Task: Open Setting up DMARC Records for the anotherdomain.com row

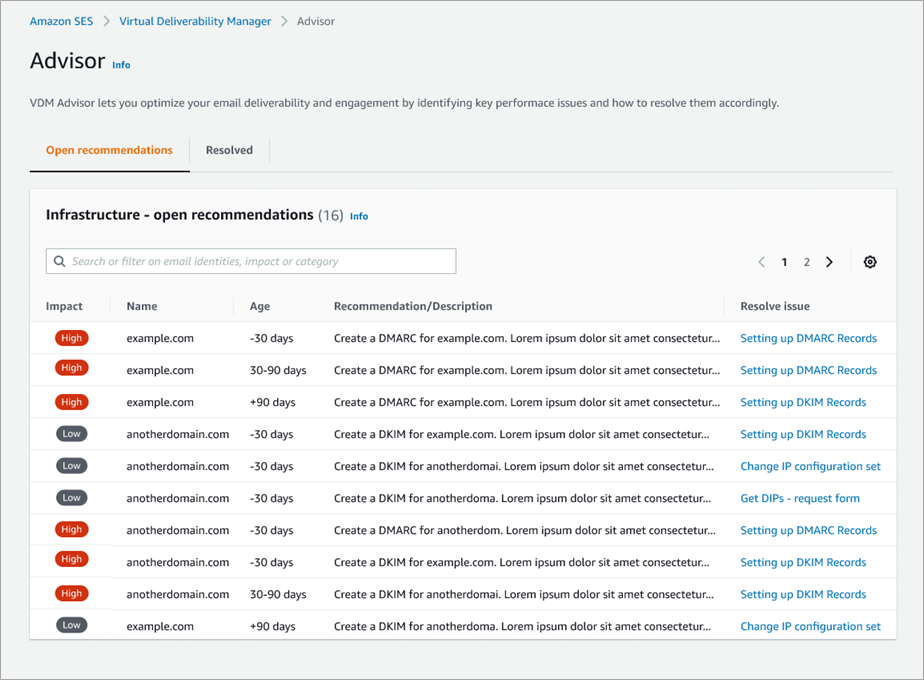Action: 808,530
